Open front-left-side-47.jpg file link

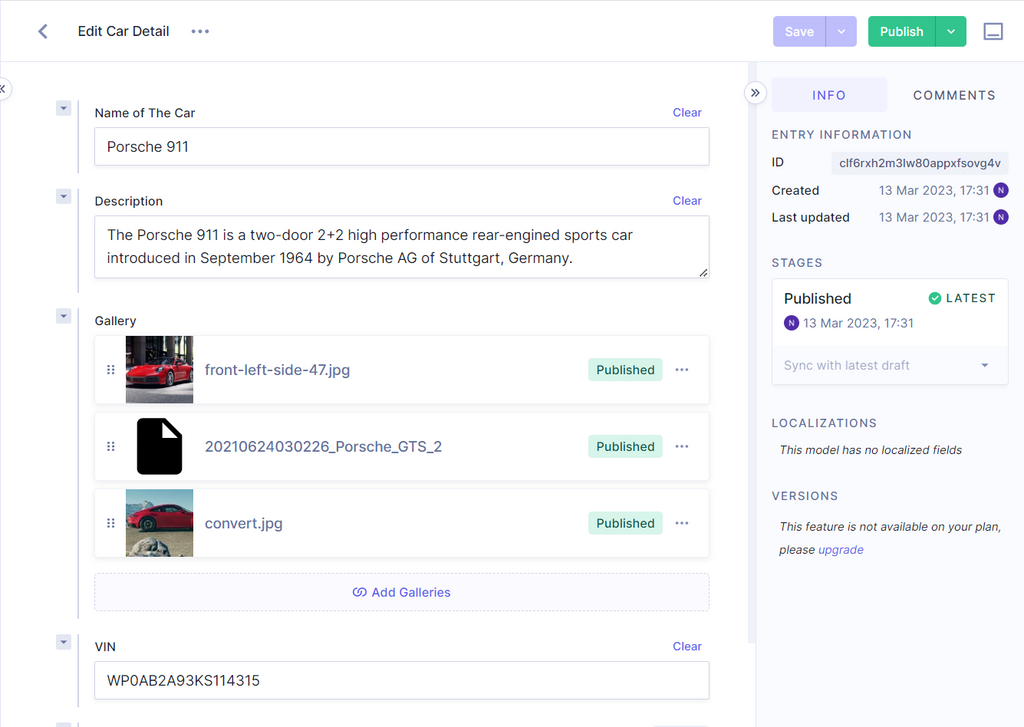pyautogui.click(x=278, y=370)
